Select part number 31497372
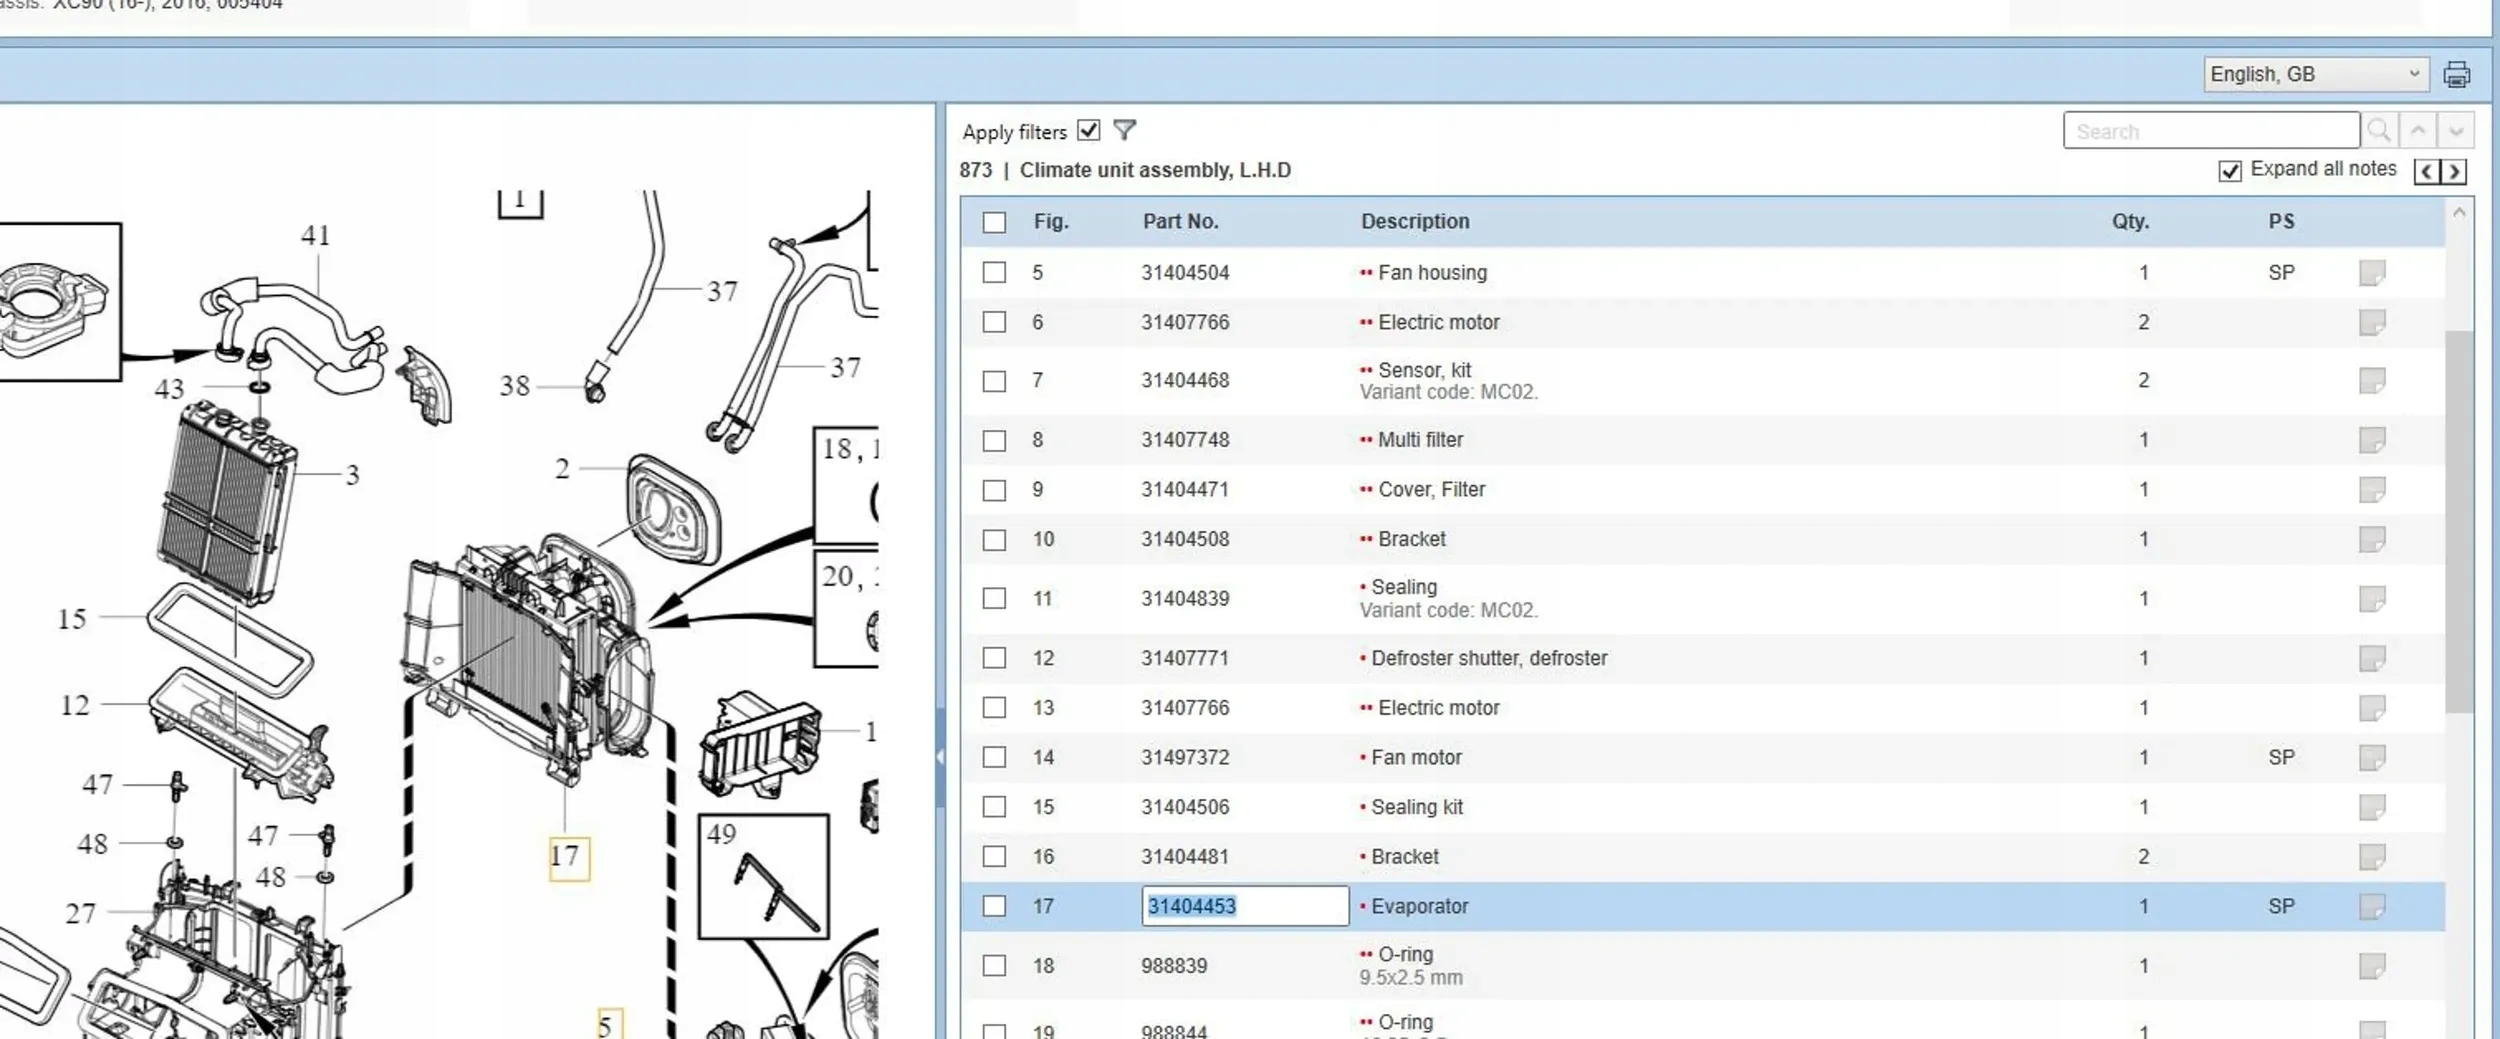The height and width of the screenshot is (1039, 2500). (x=1185, y=757)
